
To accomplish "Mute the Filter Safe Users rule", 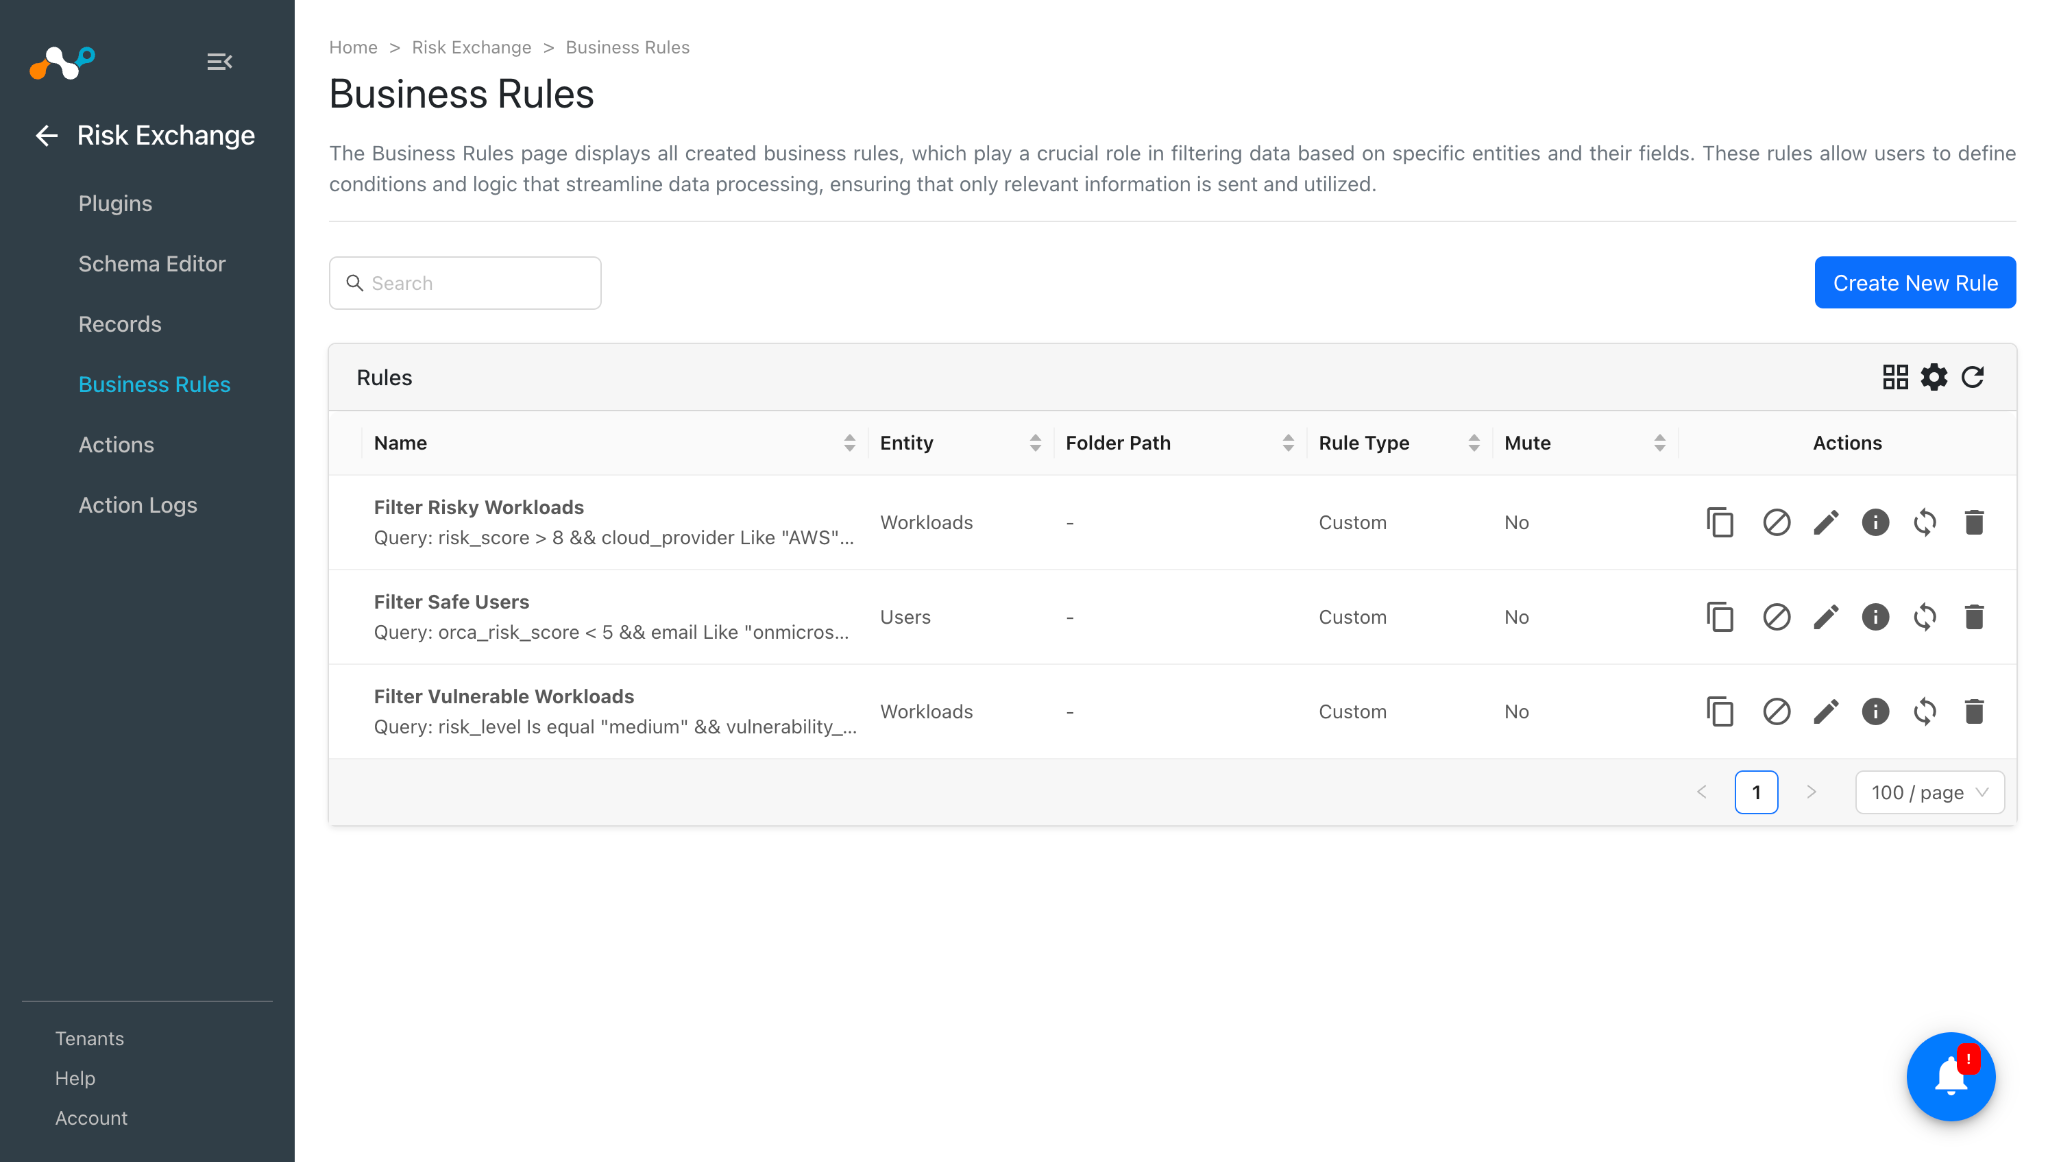I will click(x=1776, y=617).
